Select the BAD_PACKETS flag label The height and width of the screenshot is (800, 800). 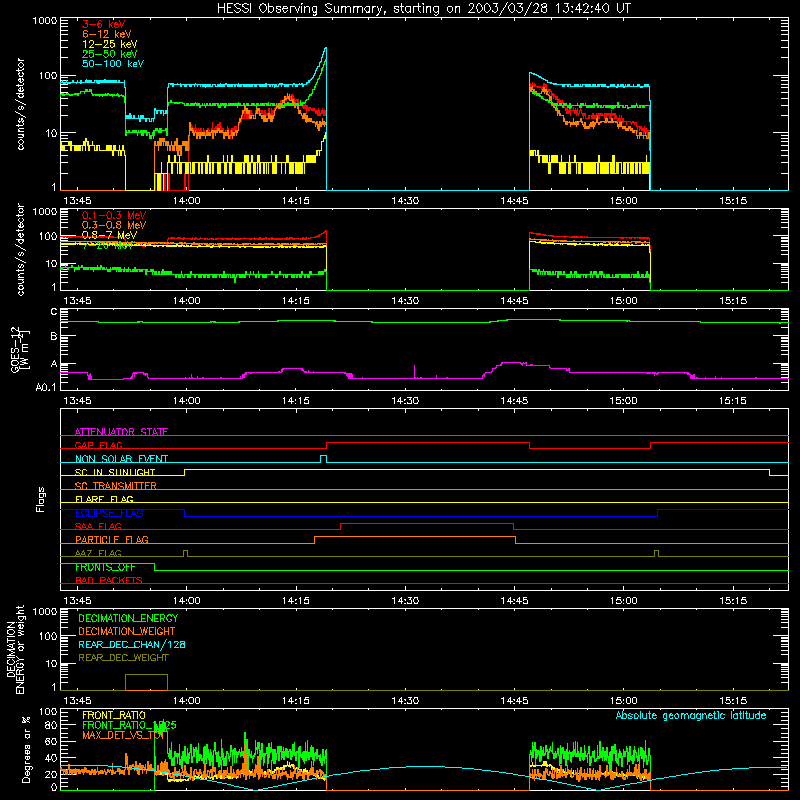tap(109, 580)
